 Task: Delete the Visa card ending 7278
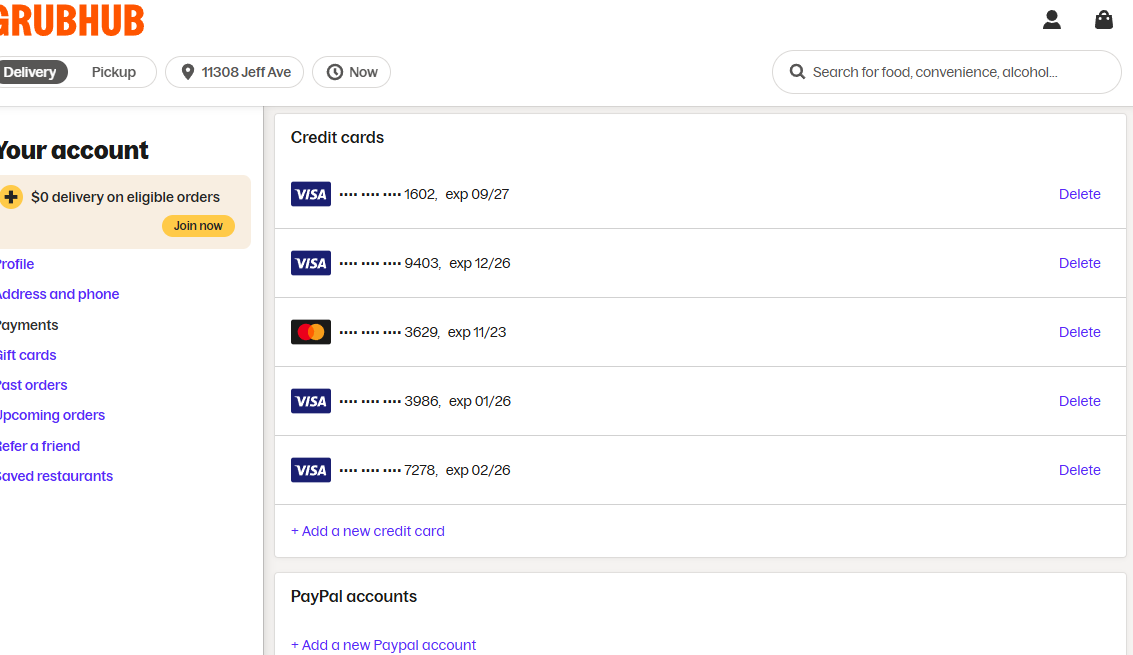[1080, 470]
